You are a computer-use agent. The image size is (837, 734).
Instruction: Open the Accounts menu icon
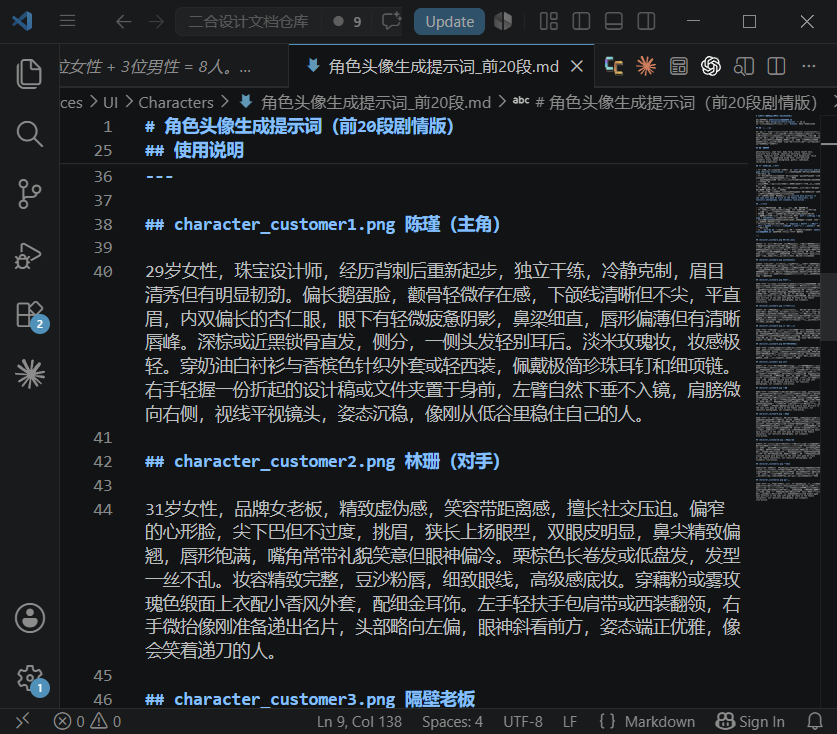coord(29,618)
